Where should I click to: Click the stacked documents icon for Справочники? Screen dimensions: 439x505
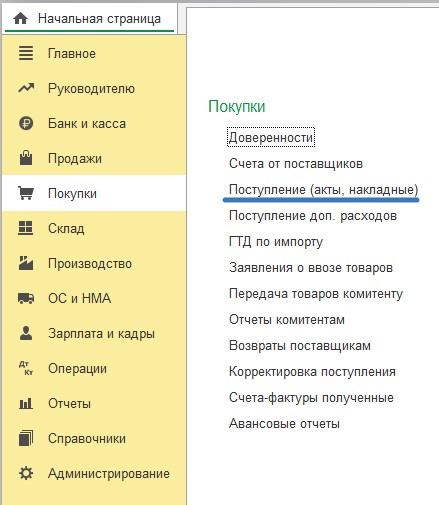coord(26,438)
